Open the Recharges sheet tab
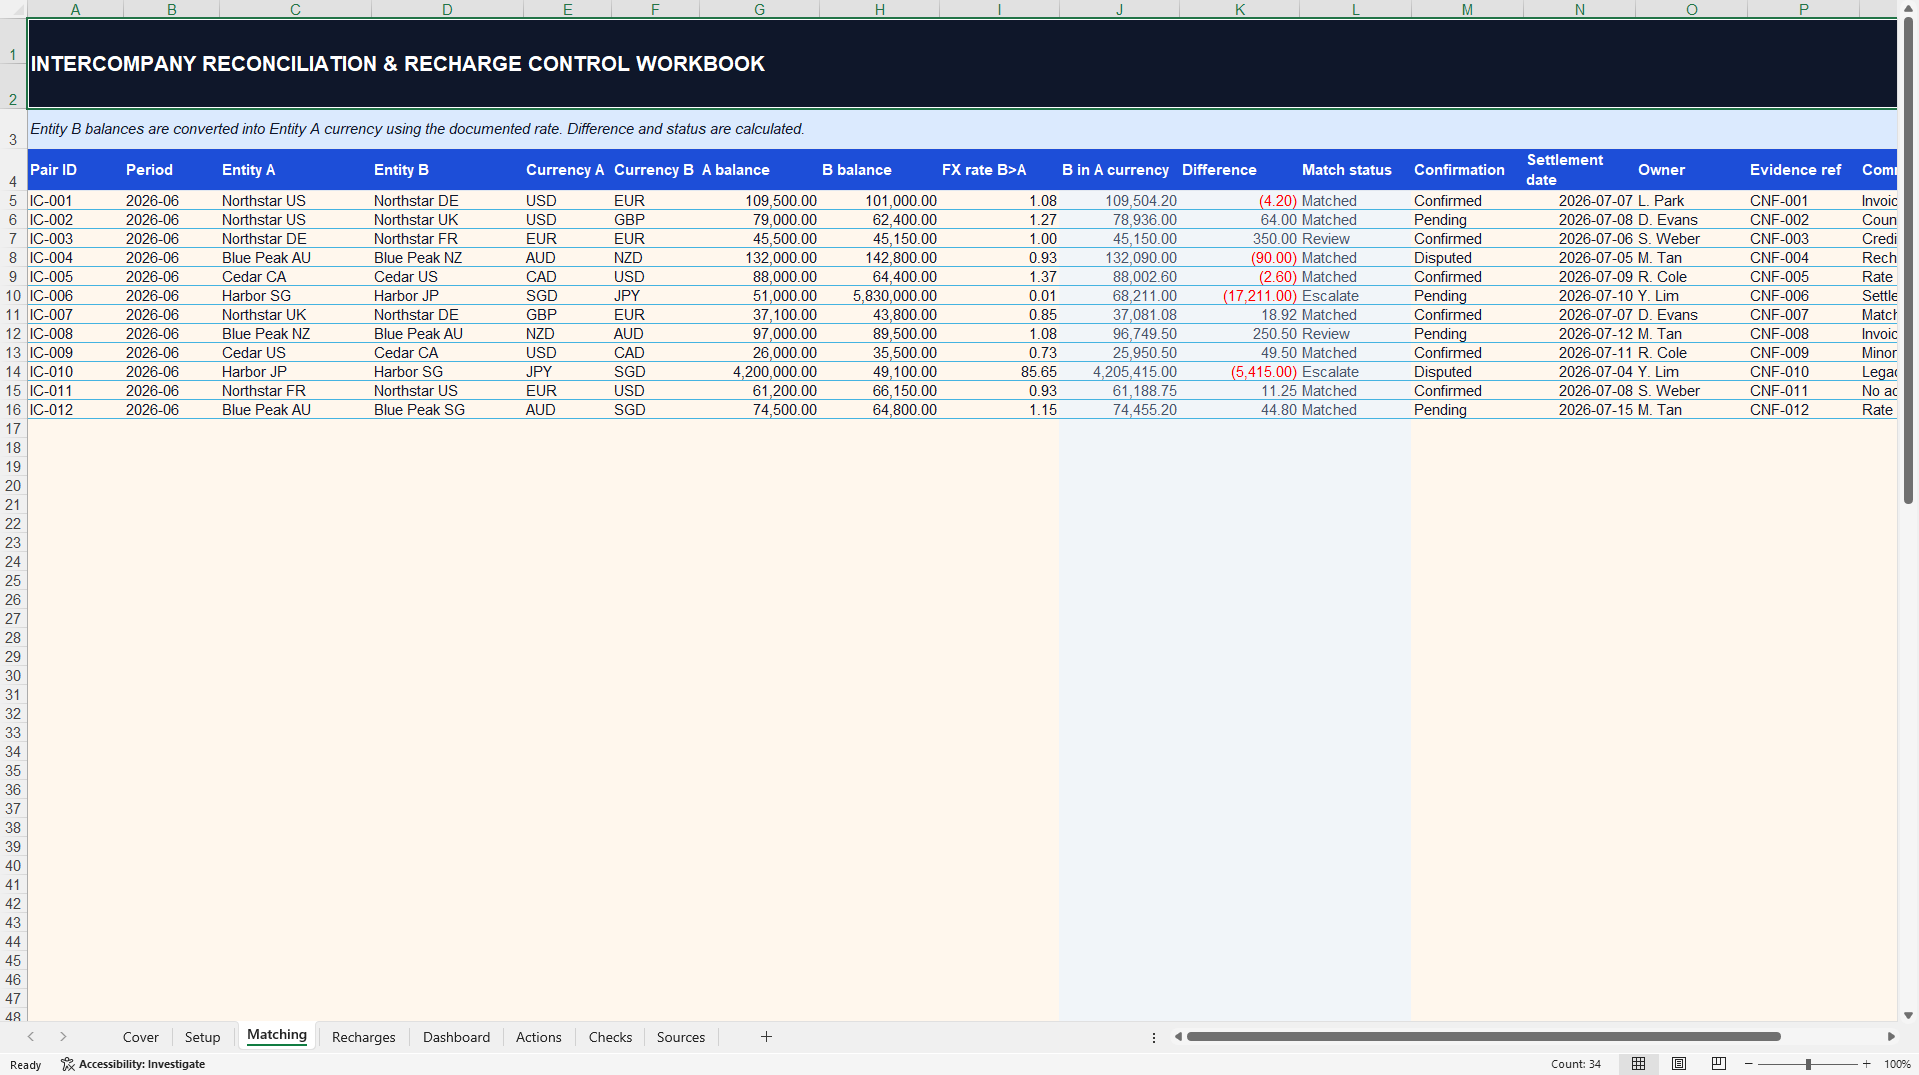 (x=364, y=1037)
